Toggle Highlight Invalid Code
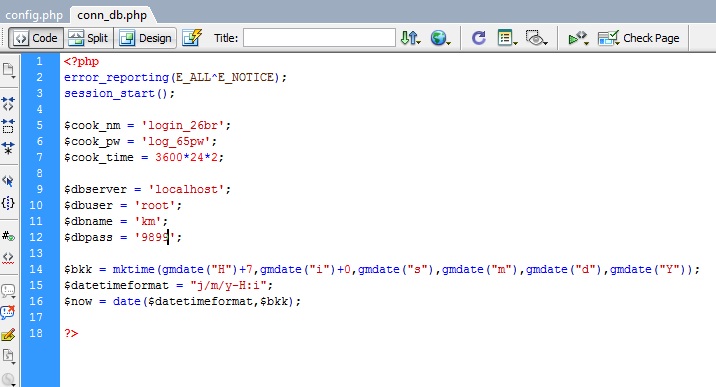This screenshot has height=387, width=716. point(8,258)
